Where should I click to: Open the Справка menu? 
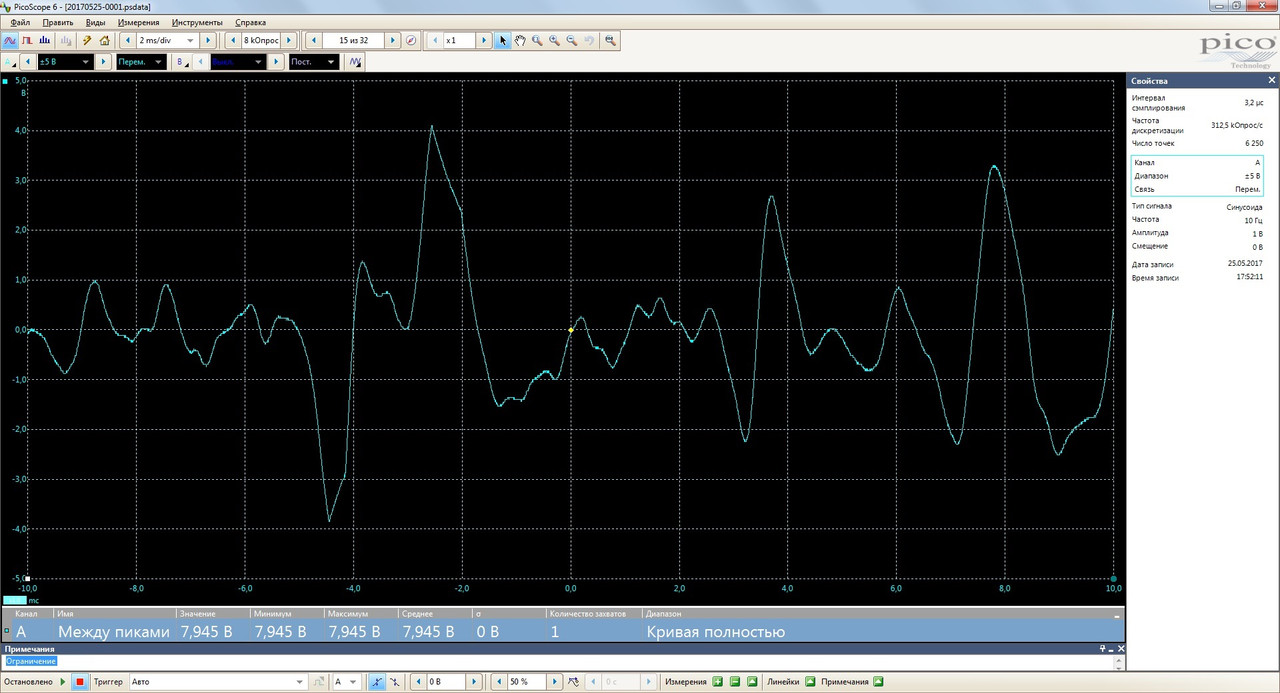pos(250,21)
